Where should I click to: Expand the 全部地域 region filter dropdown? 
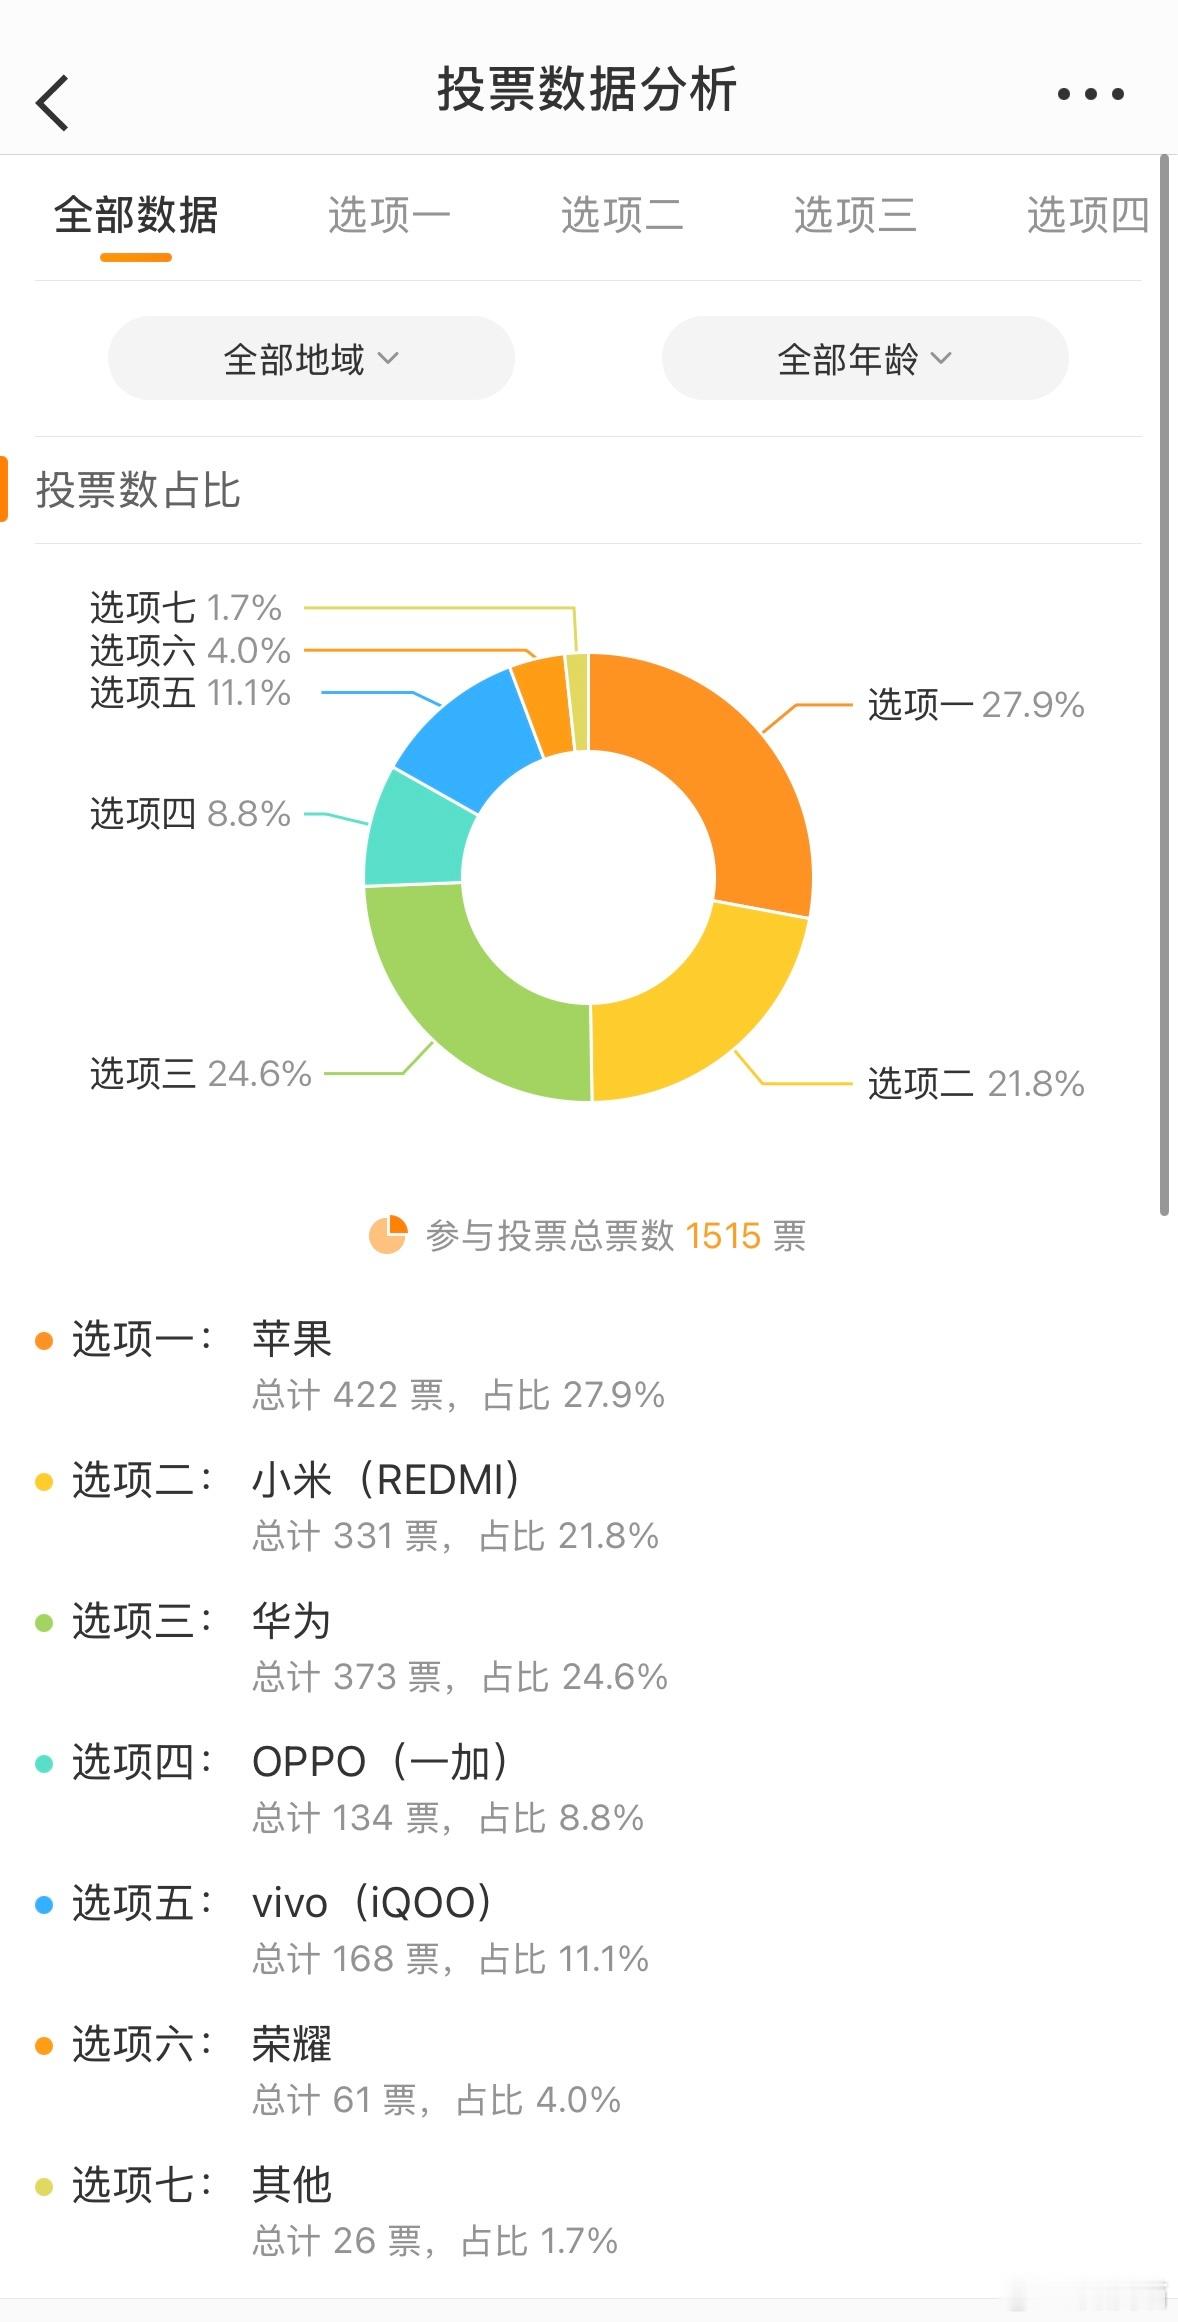[x=311, y=358]
